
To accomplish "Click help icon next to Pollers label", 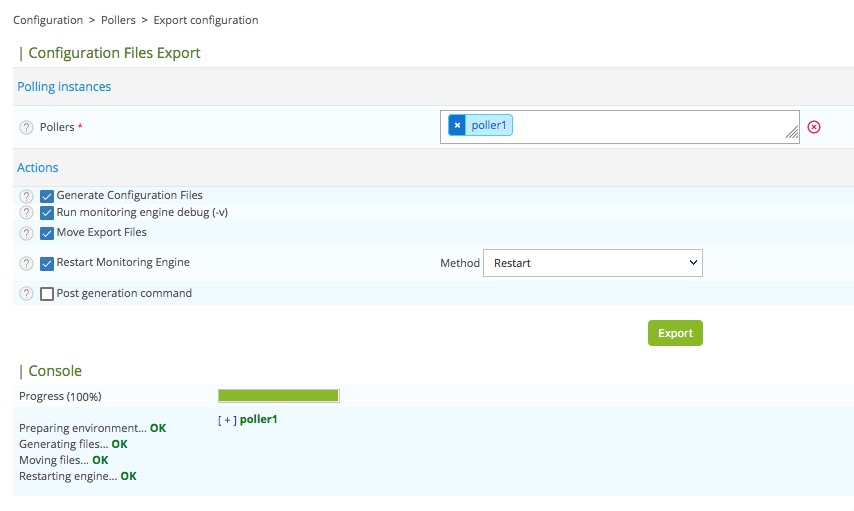I will point(26,128).
